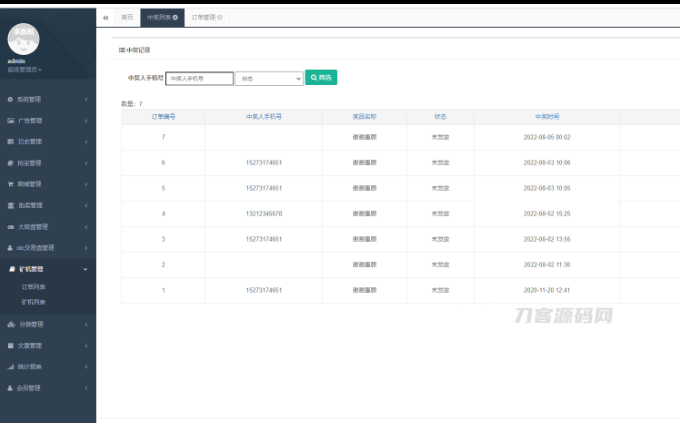Click the admin username text

(x=16, y=61)
